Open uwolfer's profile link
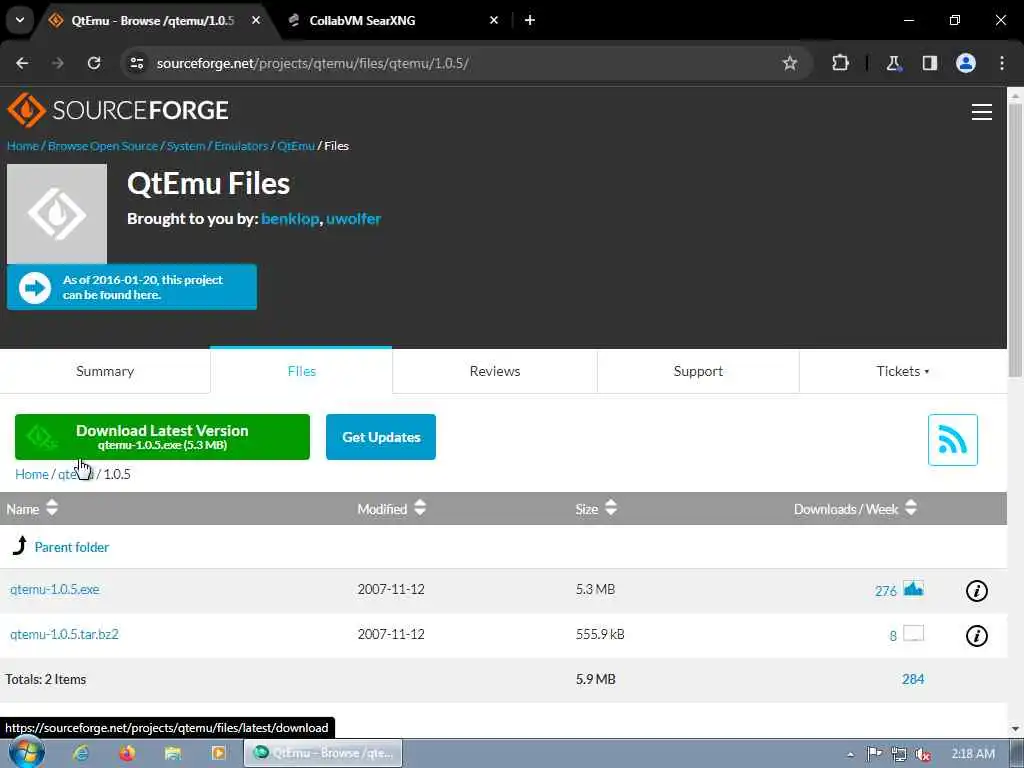This screenshot has width=1024, height=768. (x=353, y=219)
